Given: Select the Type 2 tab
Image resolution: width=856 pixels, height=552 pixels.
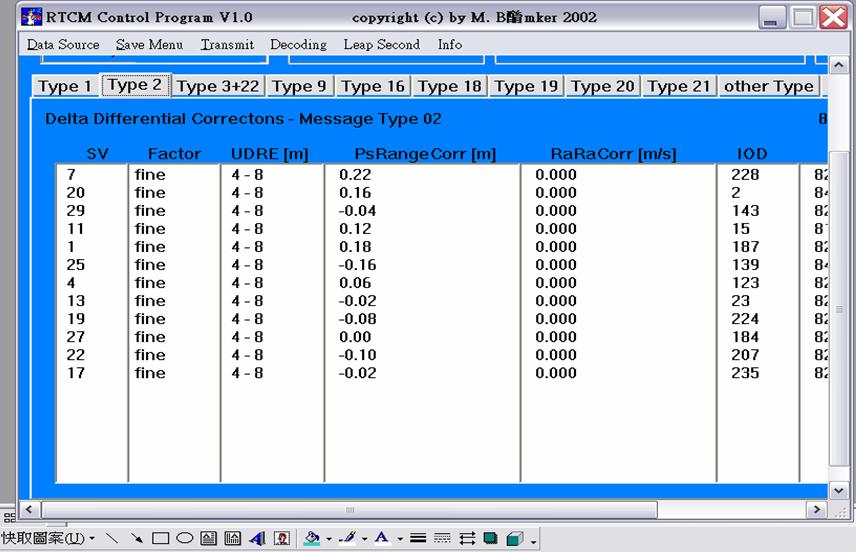Looking at the screenshot, I should 135,85.
